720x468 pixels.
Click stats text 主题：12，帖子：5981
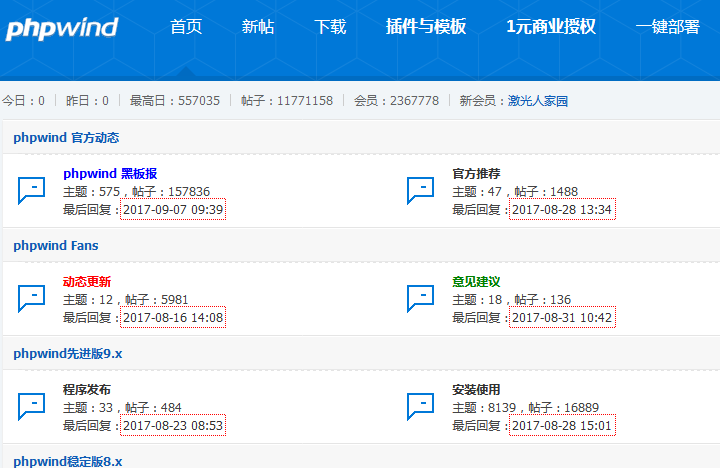[x=126, y=299]
